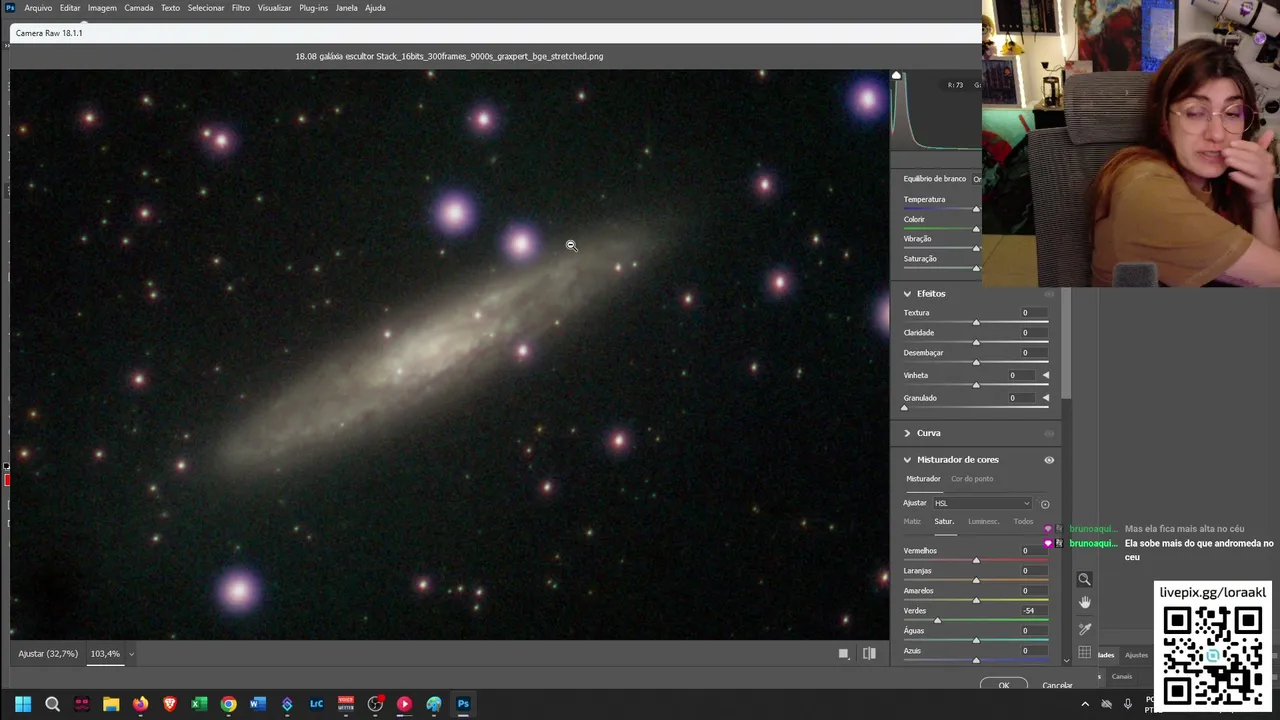
Task: Open the Imagem menu
Action: (x=102, y=8)
